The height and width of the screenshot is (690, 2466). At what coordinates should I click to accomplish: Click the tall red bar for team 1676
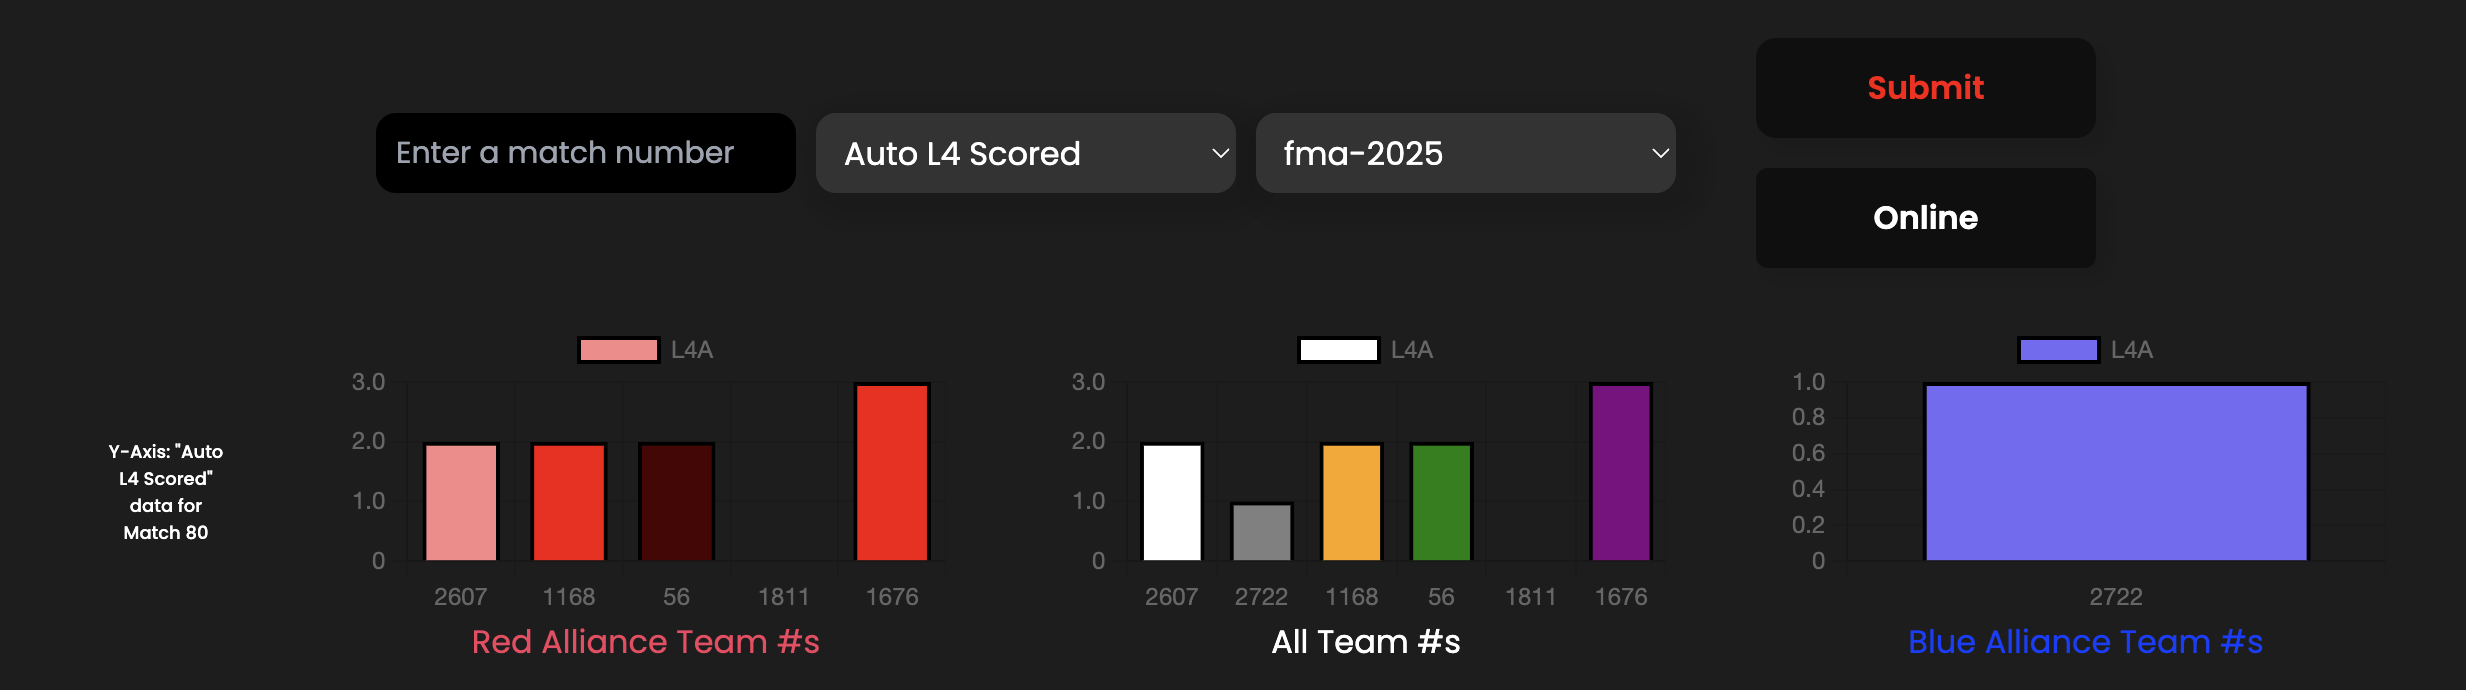click(892, 472)
